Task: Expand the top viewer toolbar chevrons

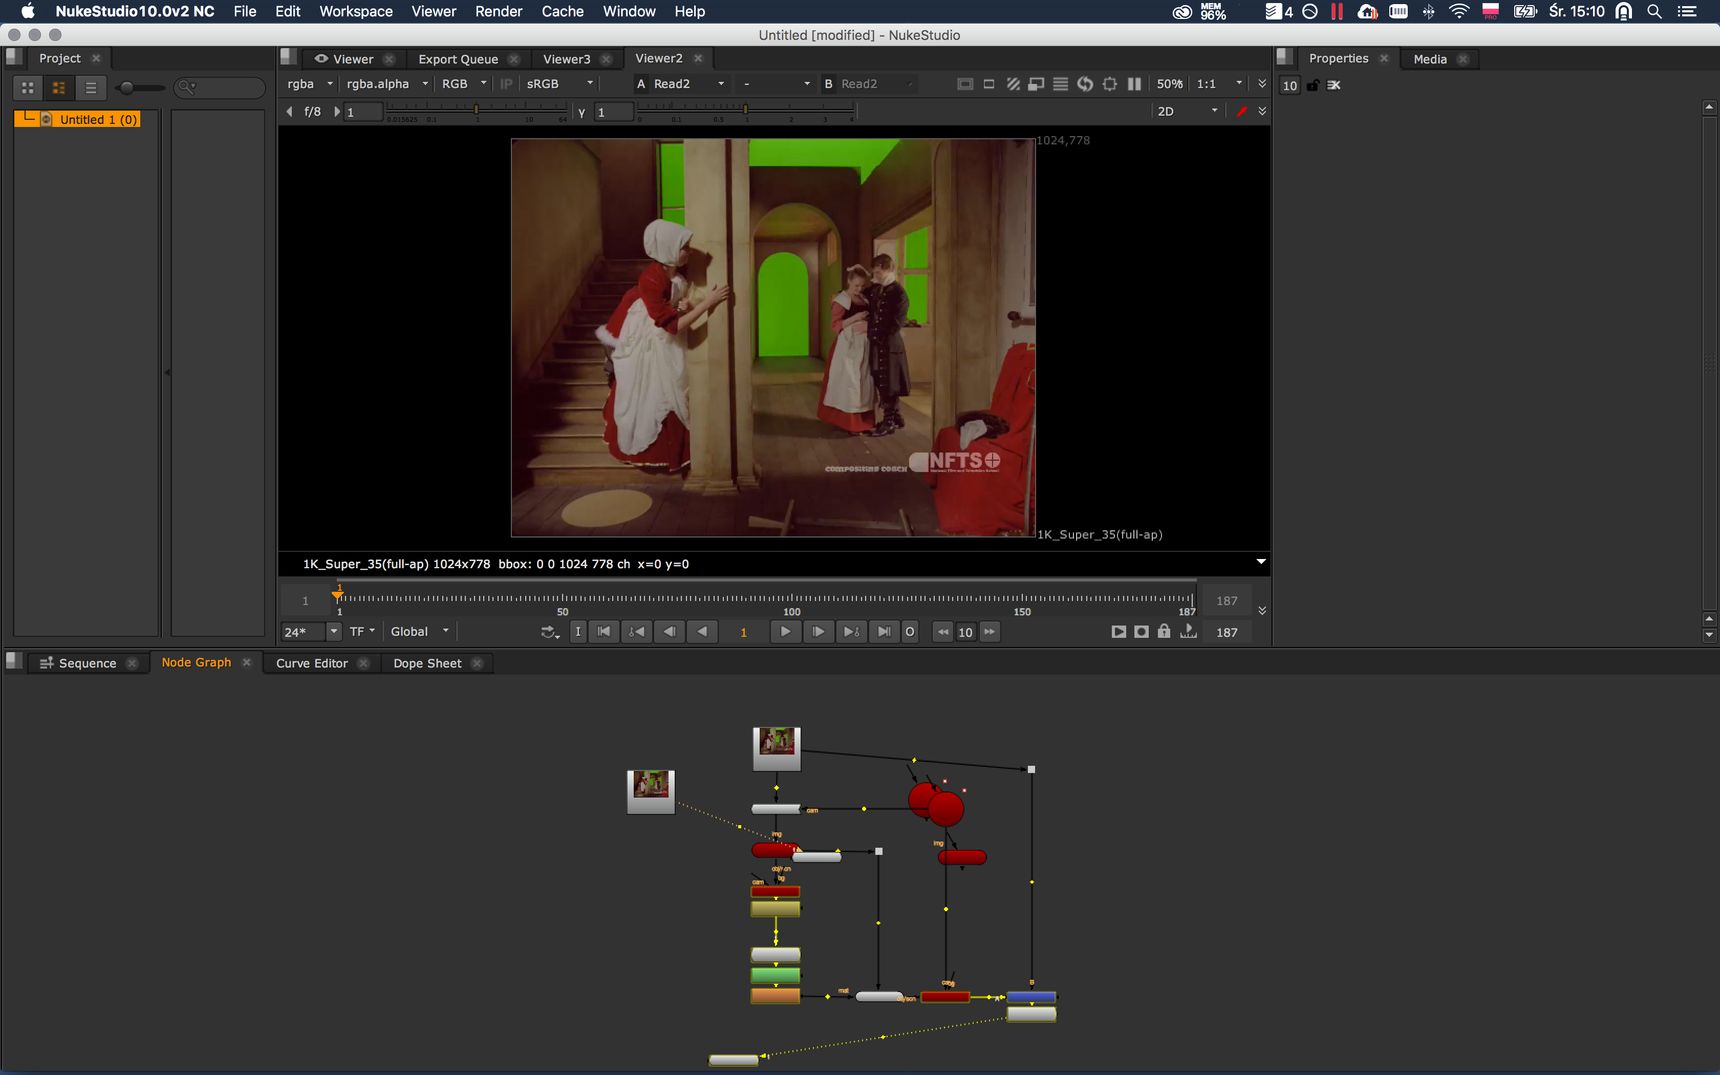Action: tap(1262, 84)
